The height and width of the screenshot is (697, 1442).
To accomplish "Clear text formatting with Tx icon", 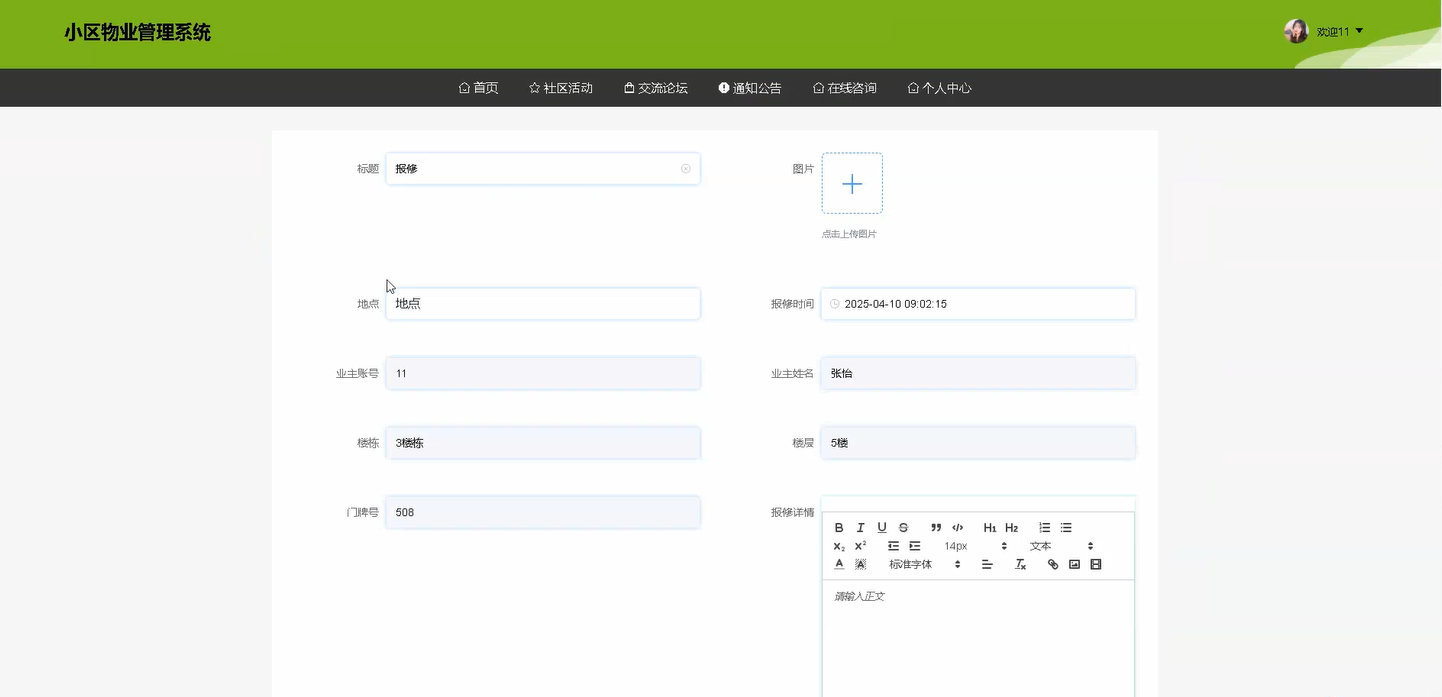I will pos(1020,564).
